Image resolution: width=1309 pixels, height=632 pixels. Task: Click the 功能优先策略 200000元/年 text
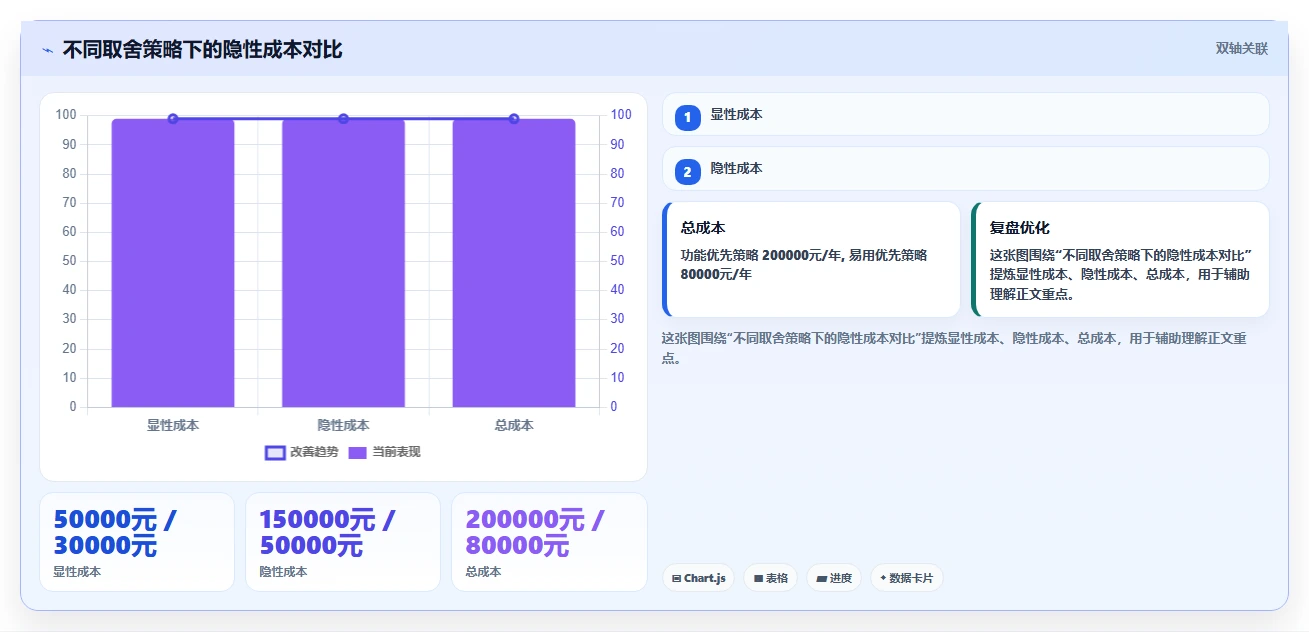point(761,255)
